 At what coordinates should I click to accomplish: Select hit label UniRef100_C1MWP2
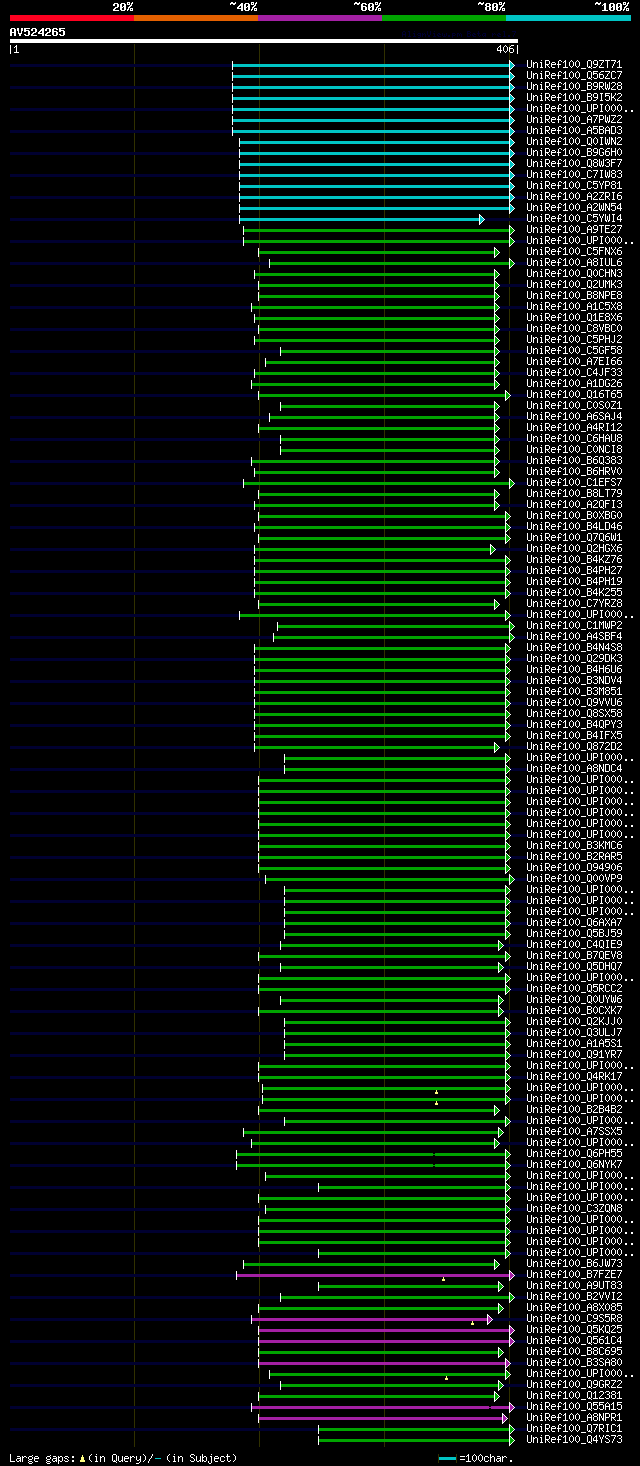coord(574,626)
